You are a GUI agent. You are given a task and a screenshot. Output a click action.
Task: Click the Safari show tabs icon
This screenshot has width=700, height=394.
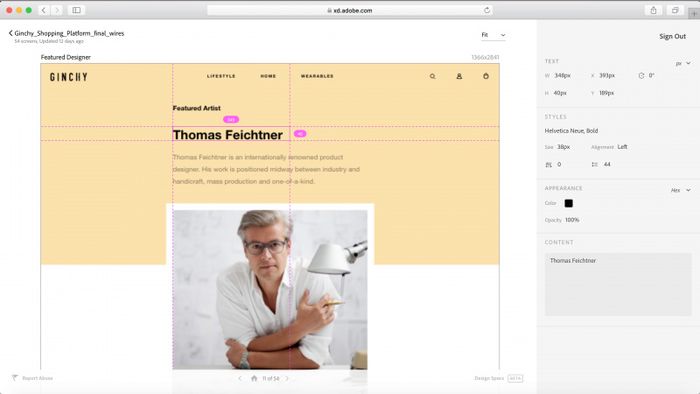click(x=675, y=10)
